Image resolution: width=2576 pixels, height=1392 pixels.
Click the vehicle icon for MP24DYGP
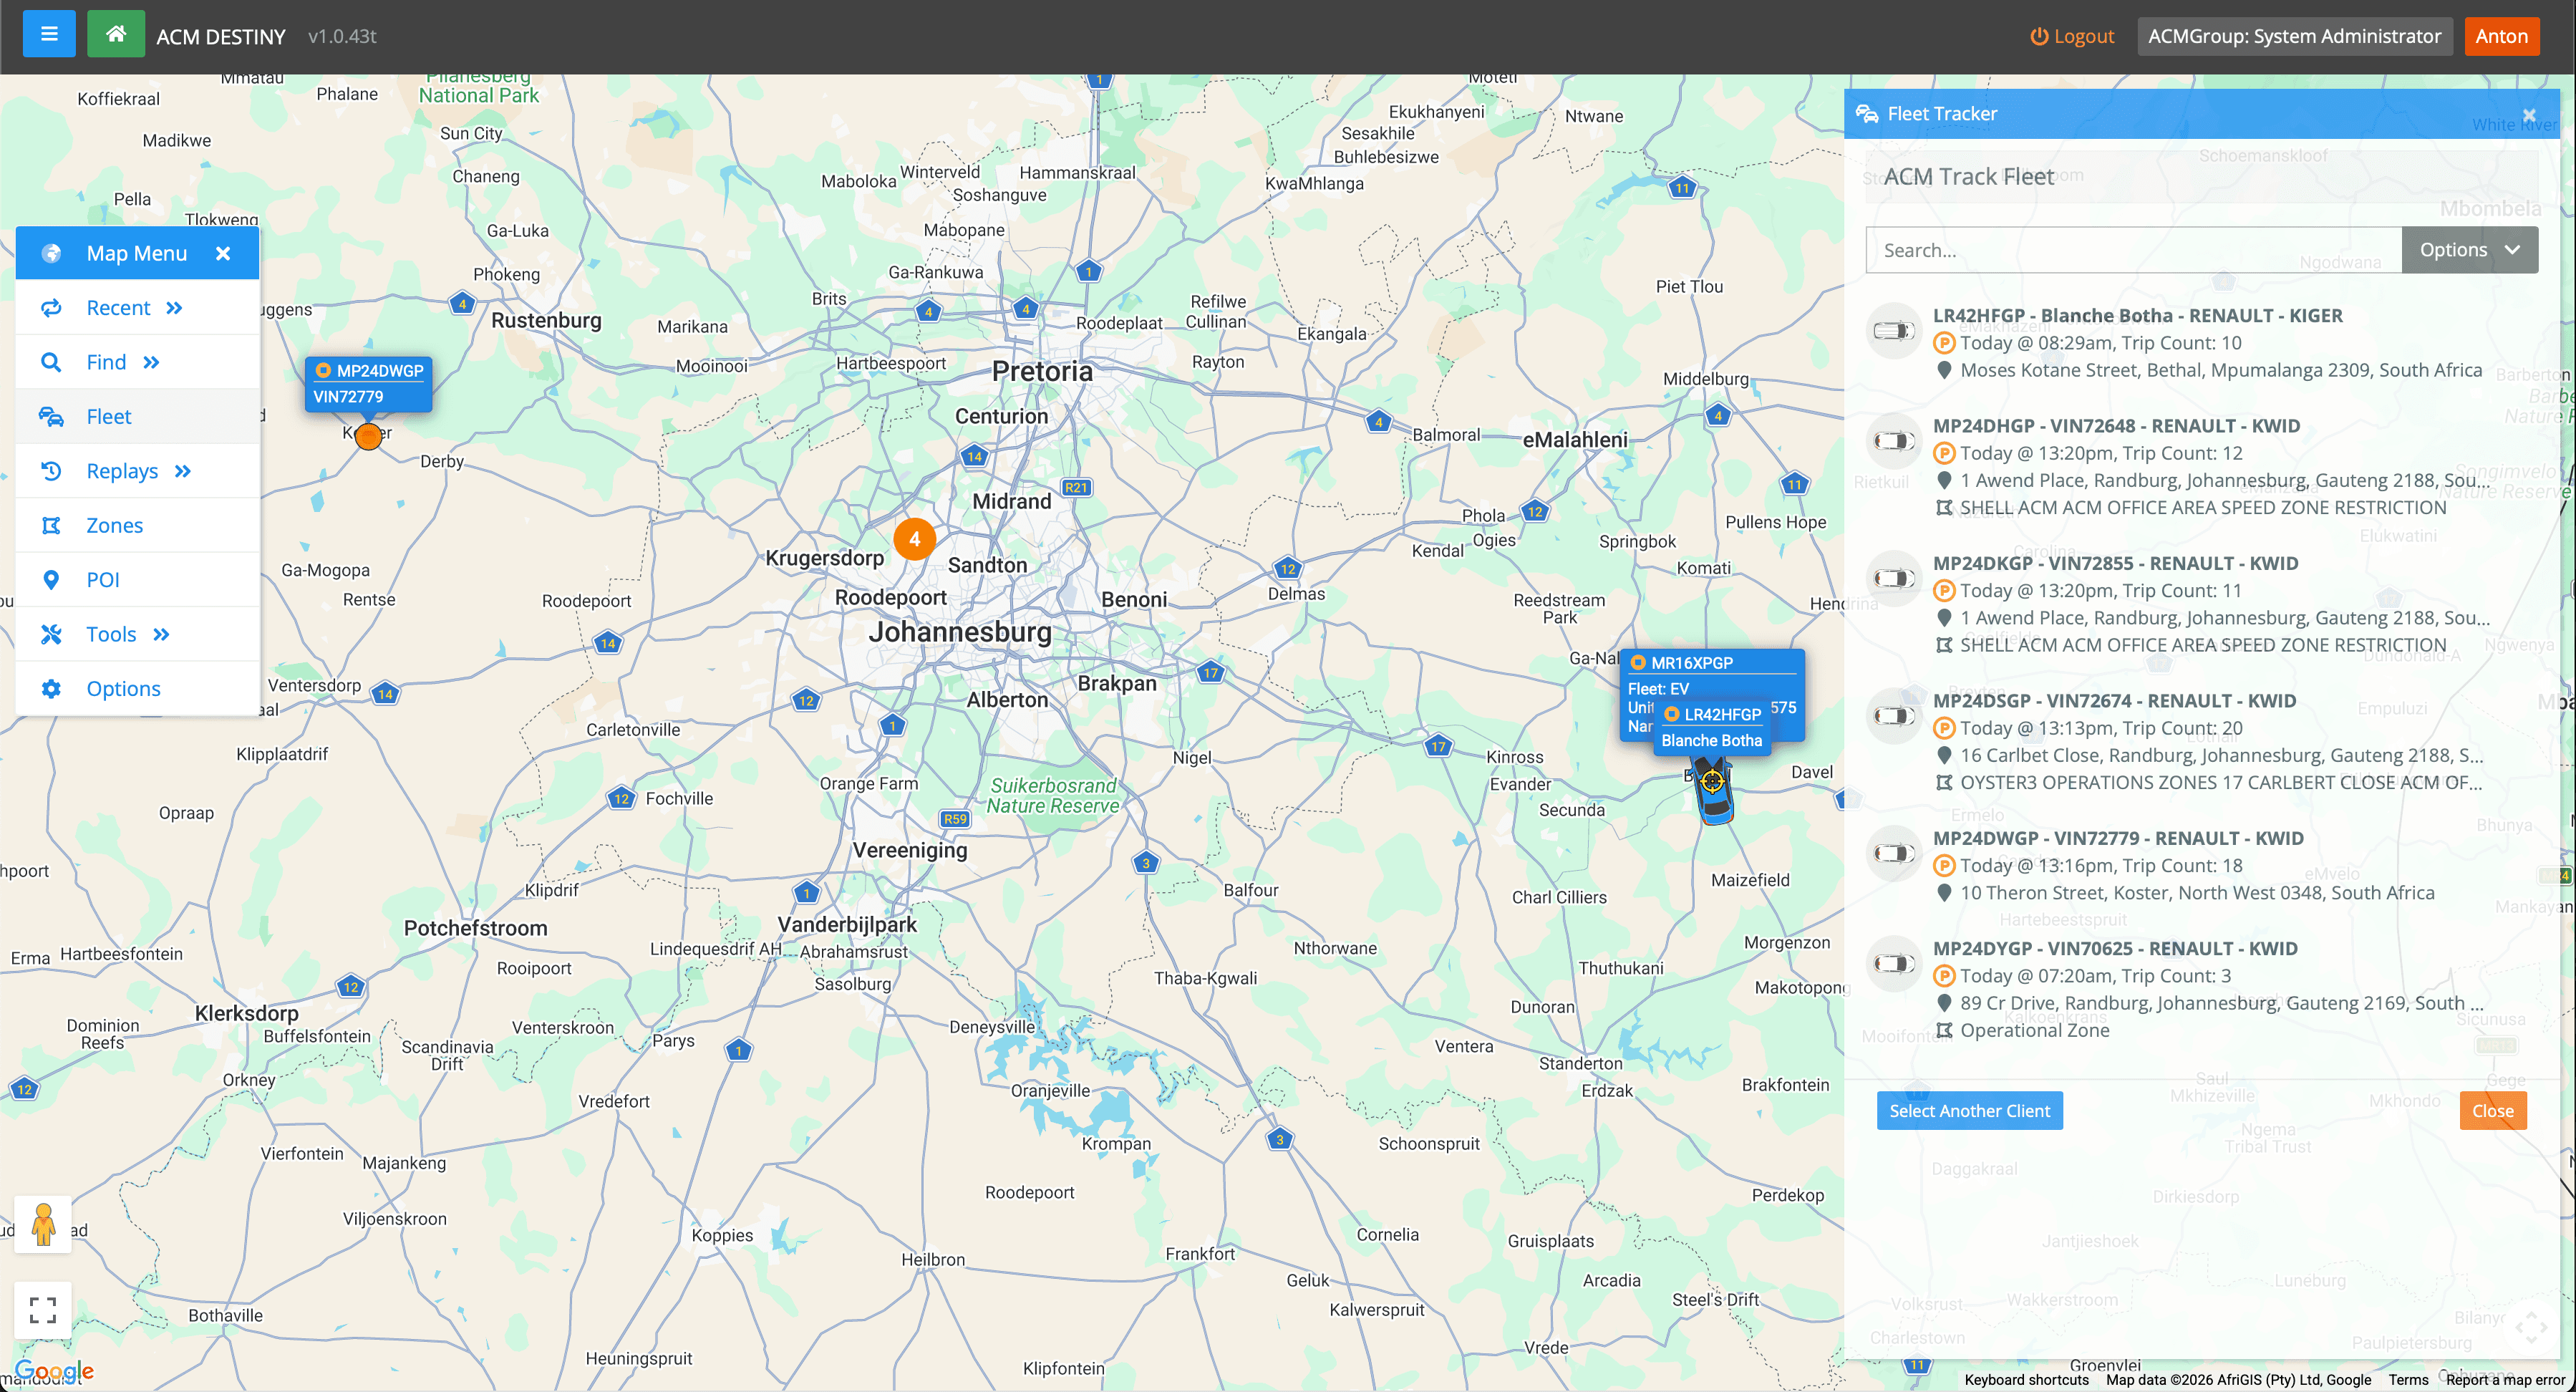(1894, 963)
